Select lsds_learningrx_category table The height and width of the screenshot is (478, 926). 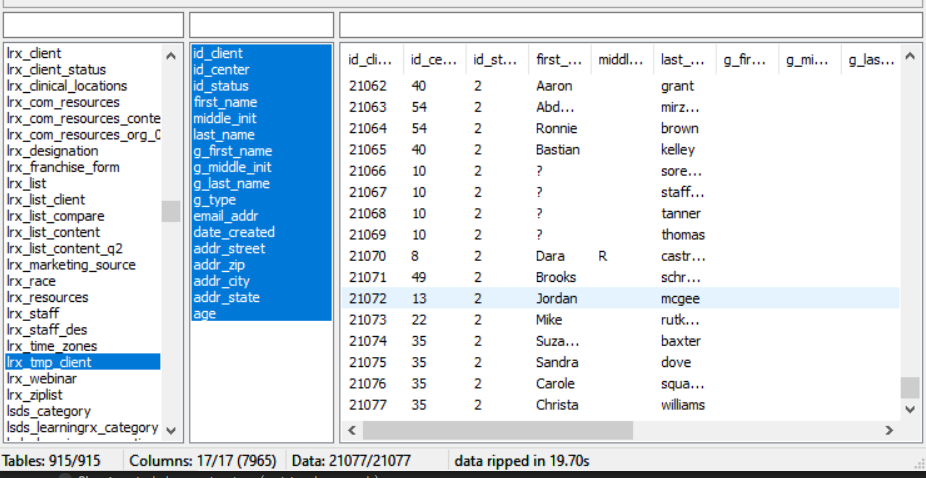(82, 427)
